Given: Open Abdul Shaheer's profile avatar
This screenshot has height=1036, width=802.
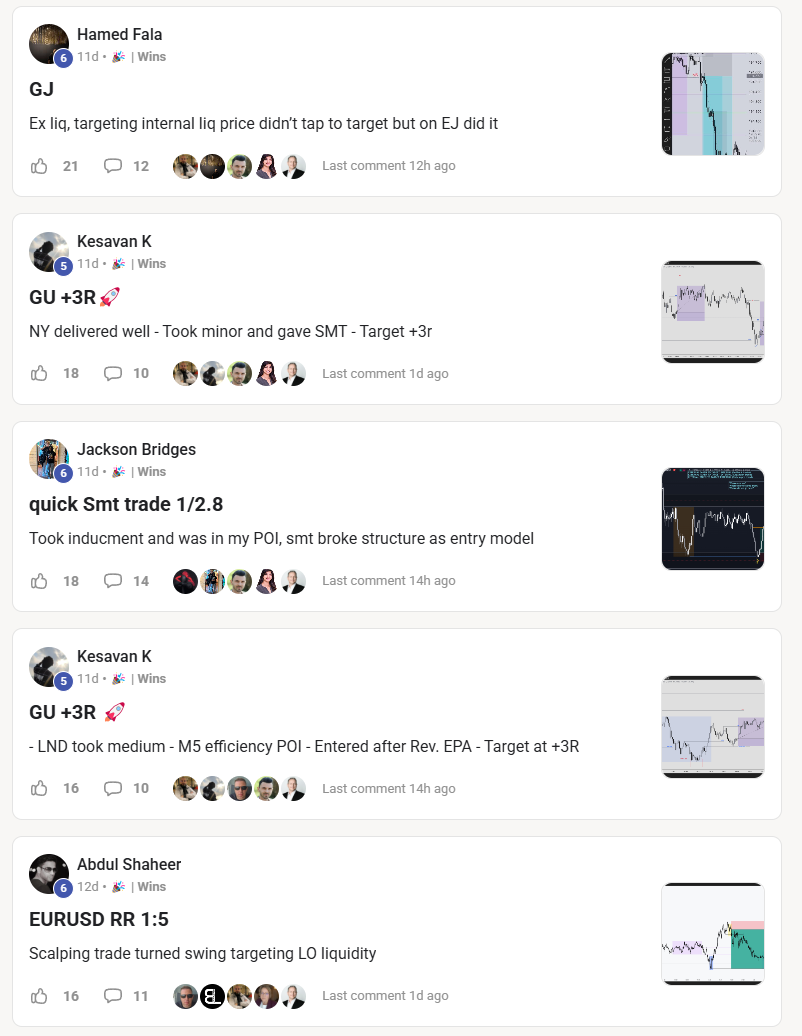Looking at the screenshot, I should click(49, 874).
